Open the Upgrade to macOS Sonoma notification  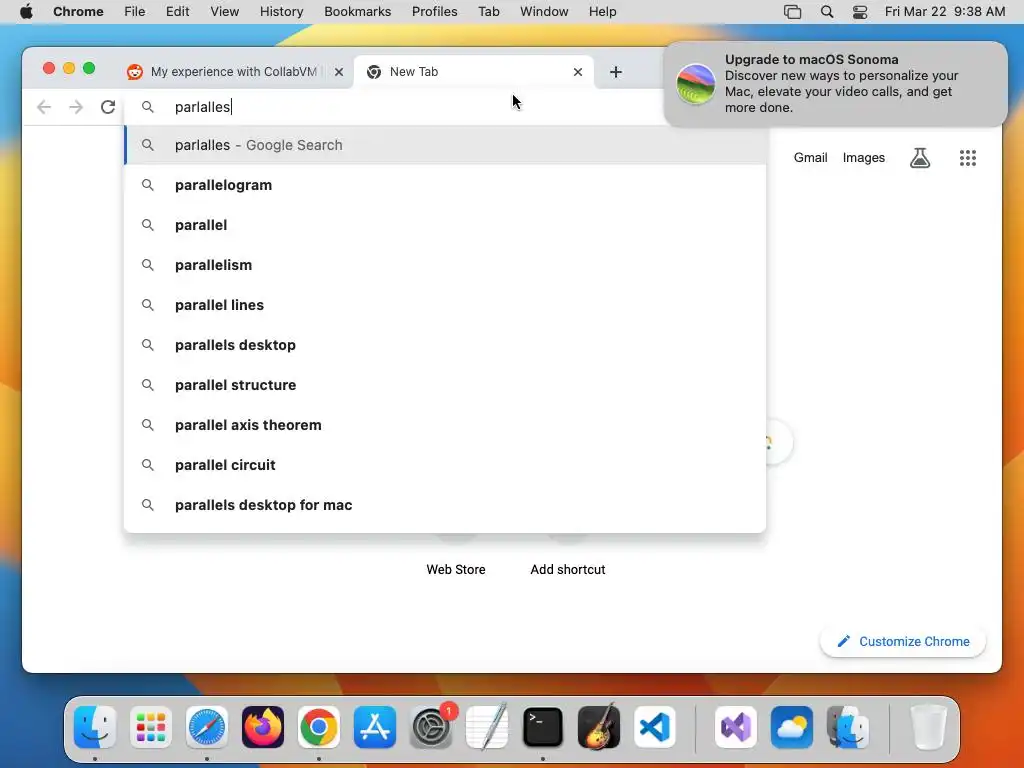tap(835, 84)
